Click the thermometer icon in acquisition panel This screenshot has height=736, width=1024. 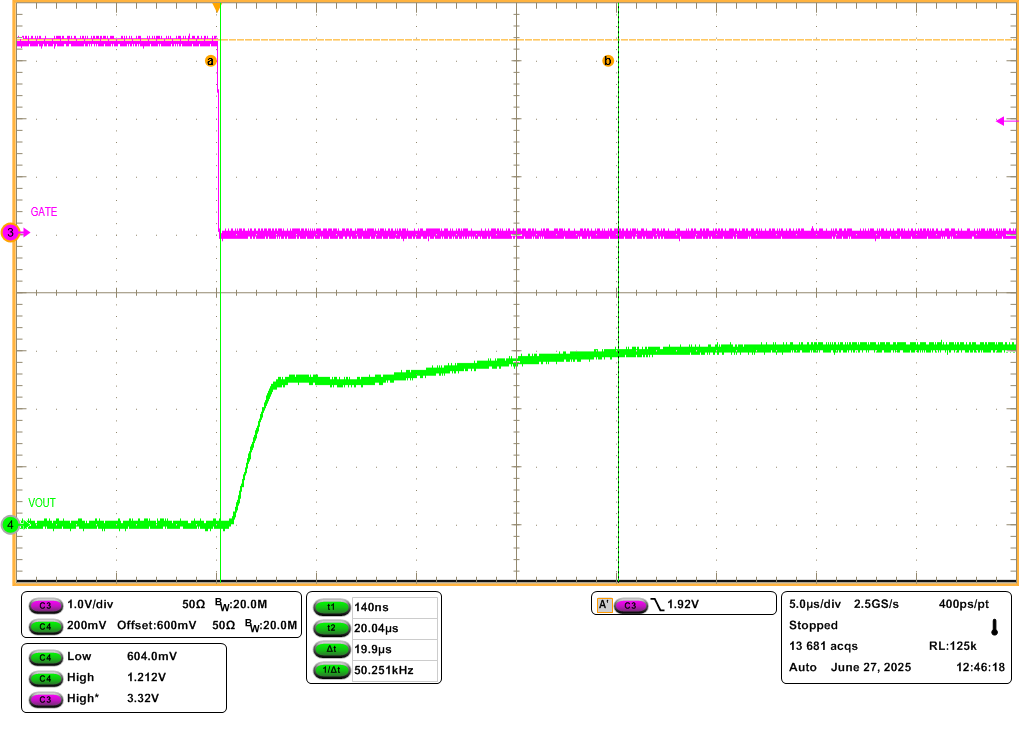coord(994,628)
